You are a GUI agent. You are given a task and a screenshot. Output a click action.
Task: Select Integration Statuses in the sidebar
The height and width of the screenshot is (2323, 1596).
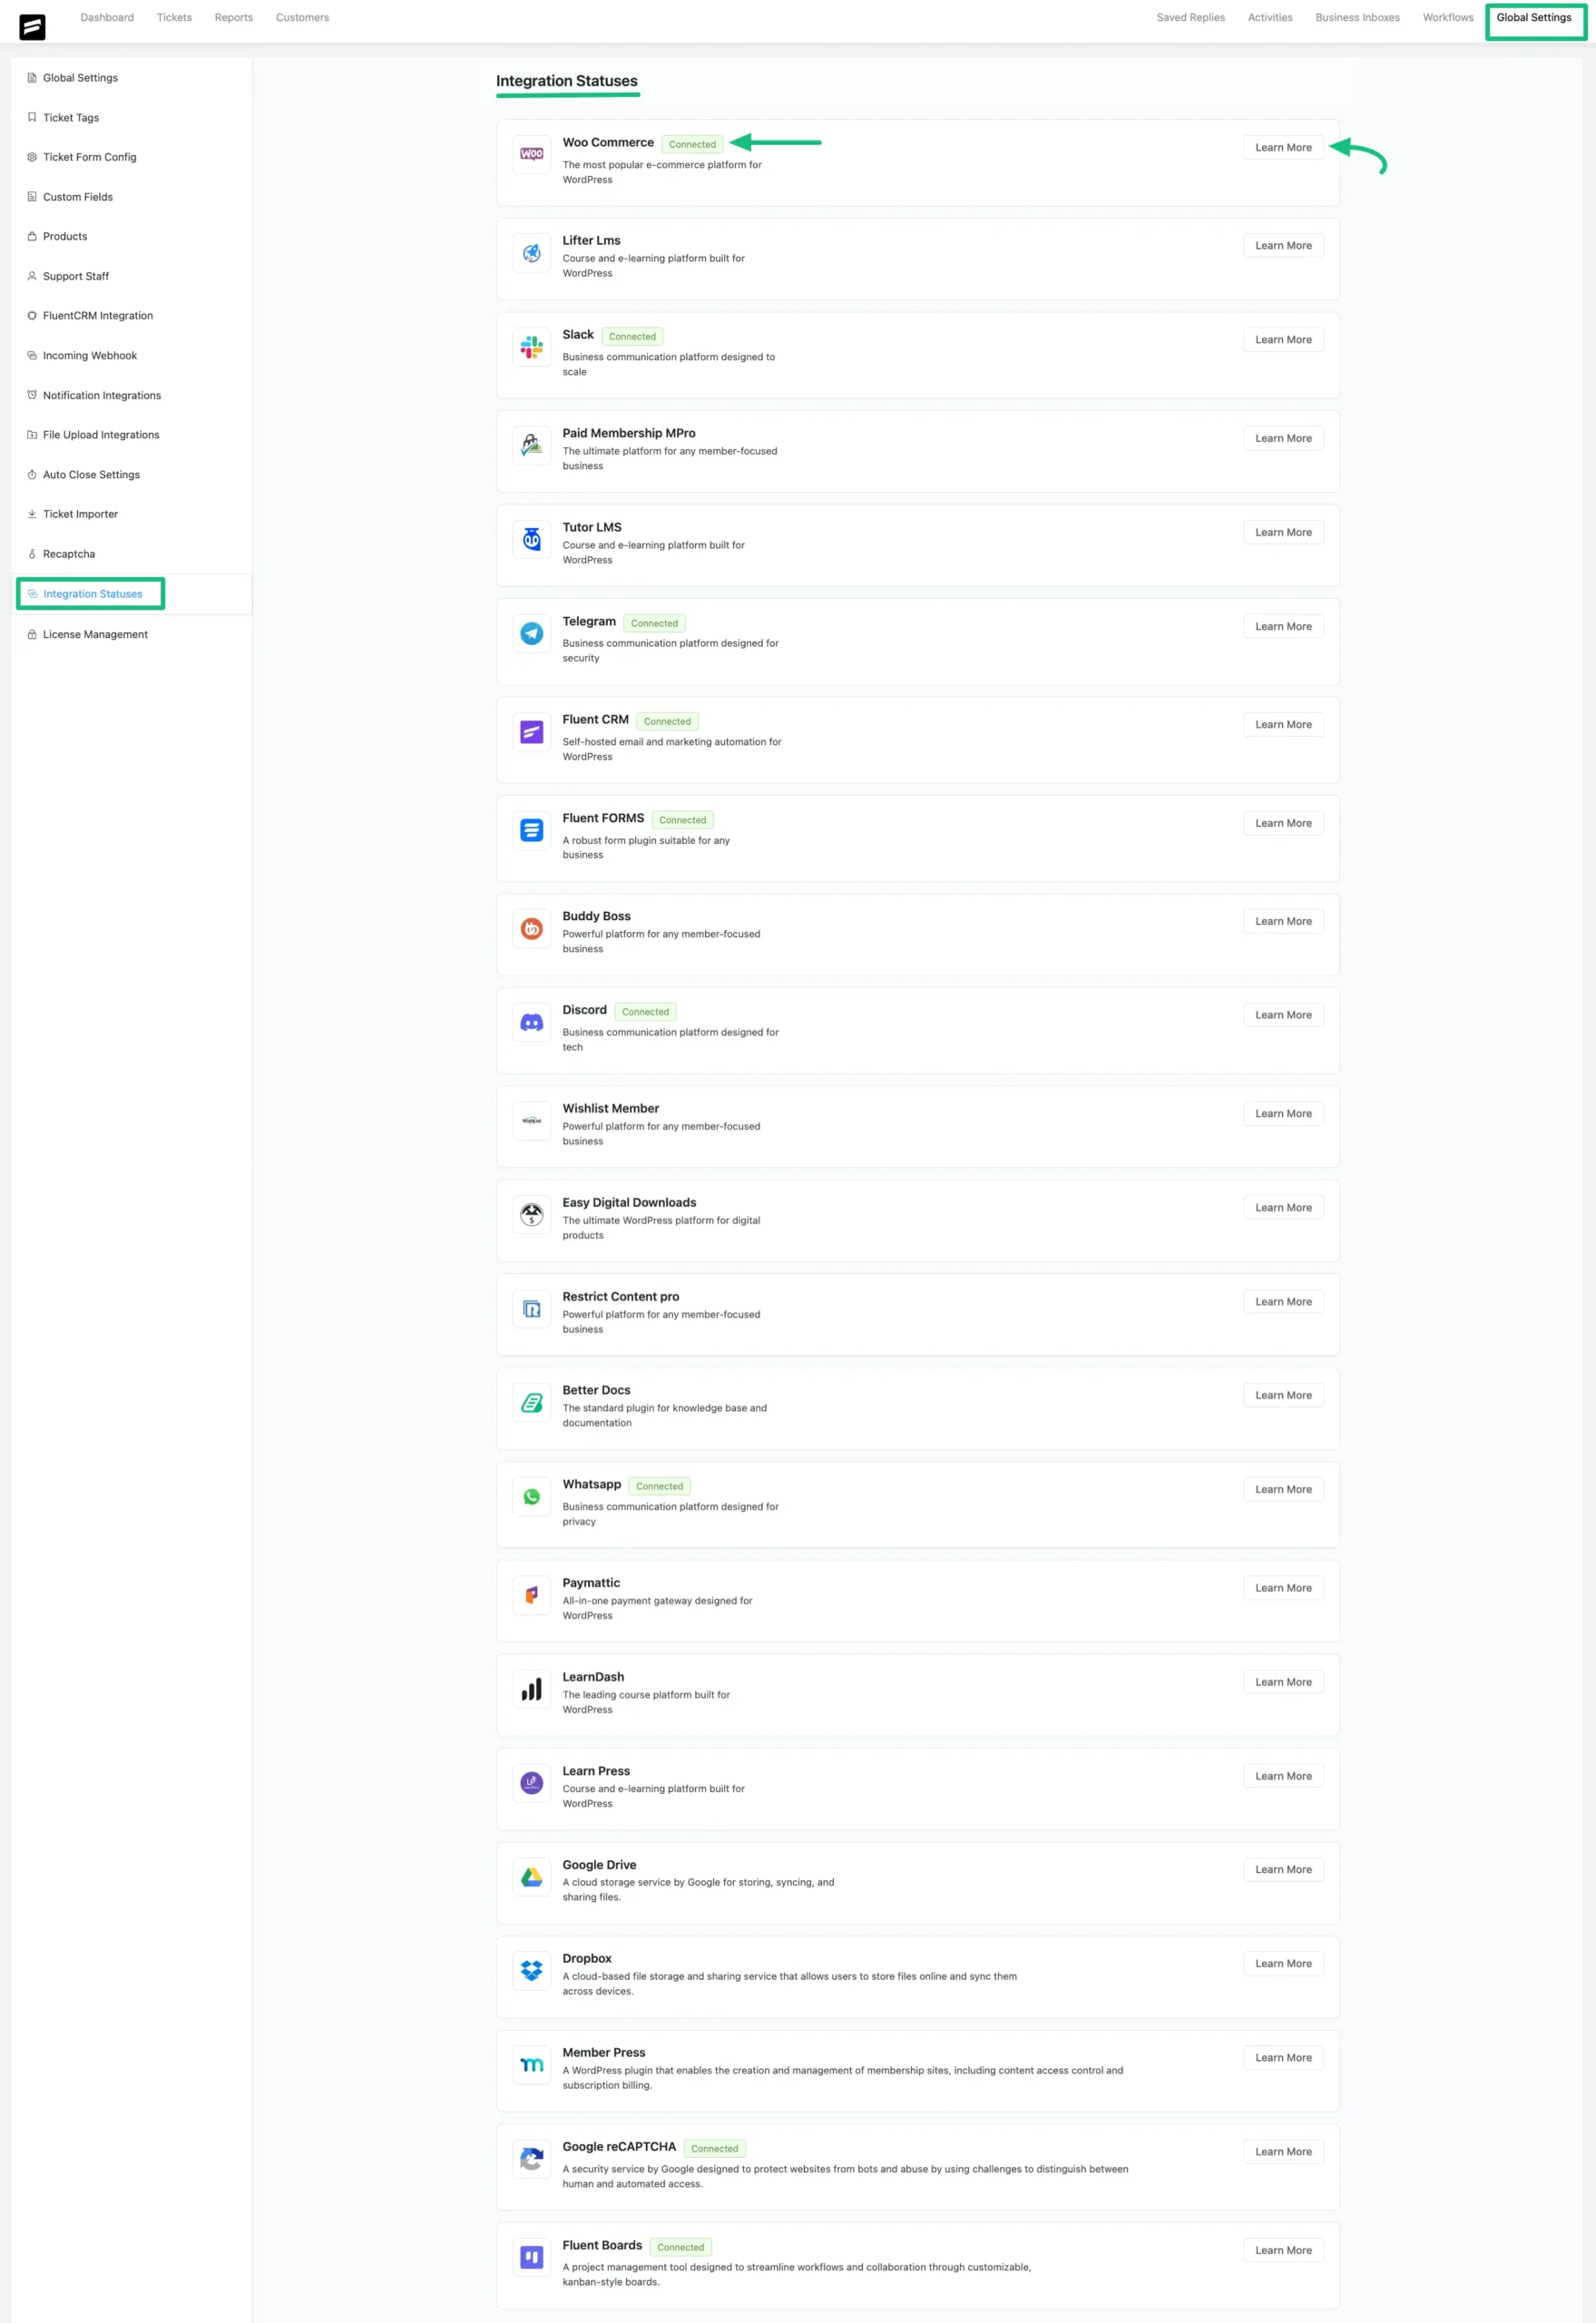click(x=92, y=594)
